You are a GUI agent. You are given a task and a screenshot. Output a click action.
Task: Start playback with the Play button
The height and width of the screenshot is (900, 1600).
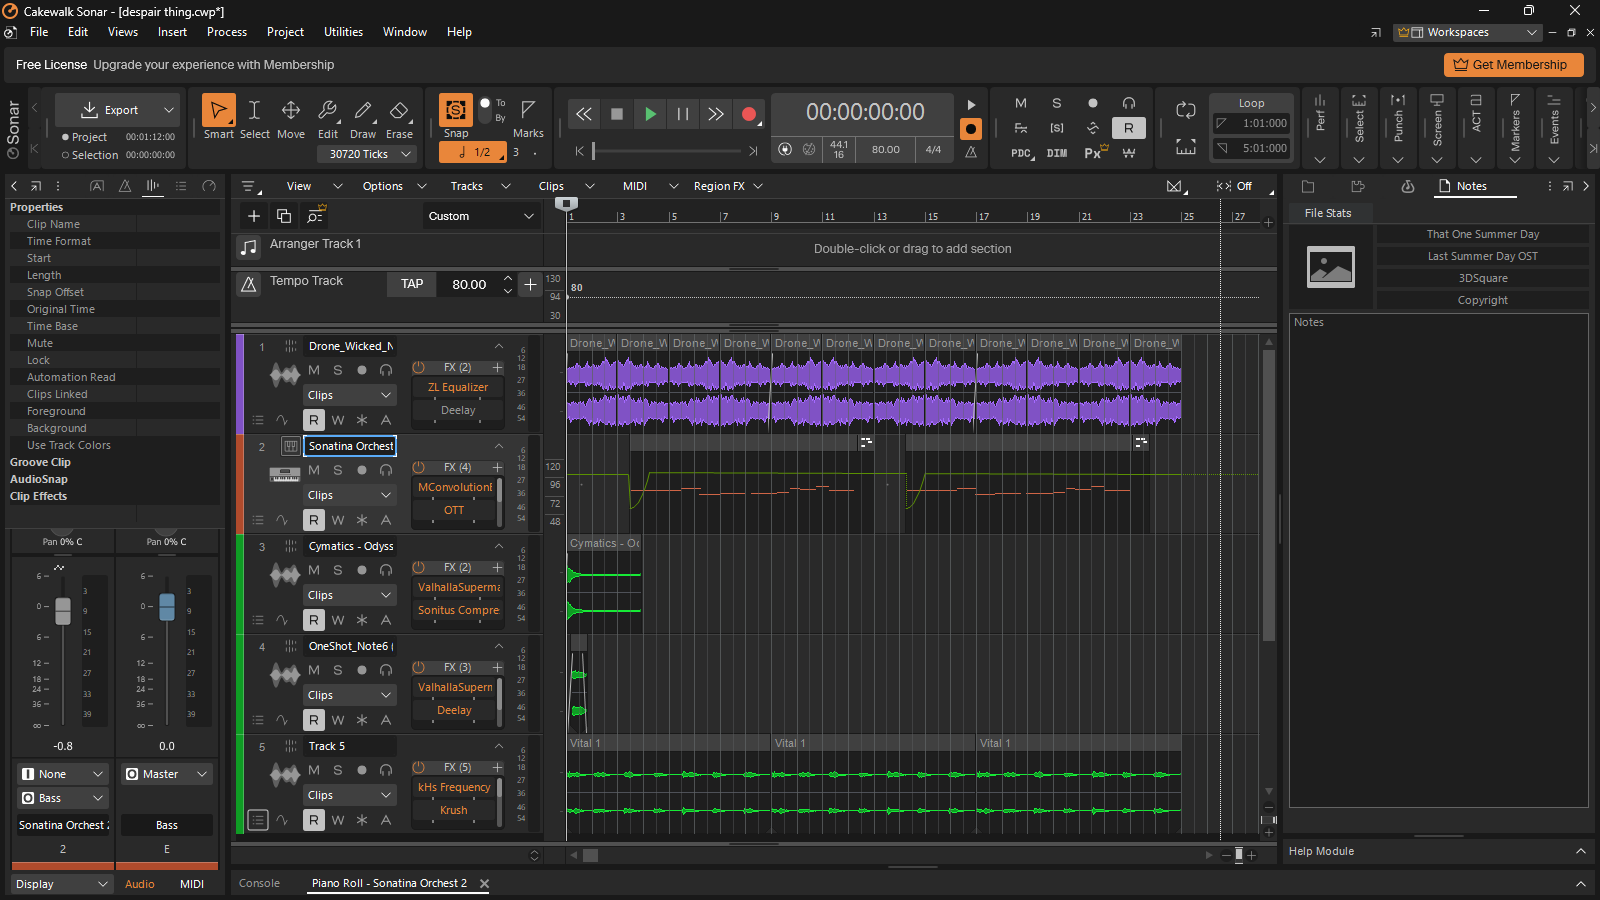650,114
